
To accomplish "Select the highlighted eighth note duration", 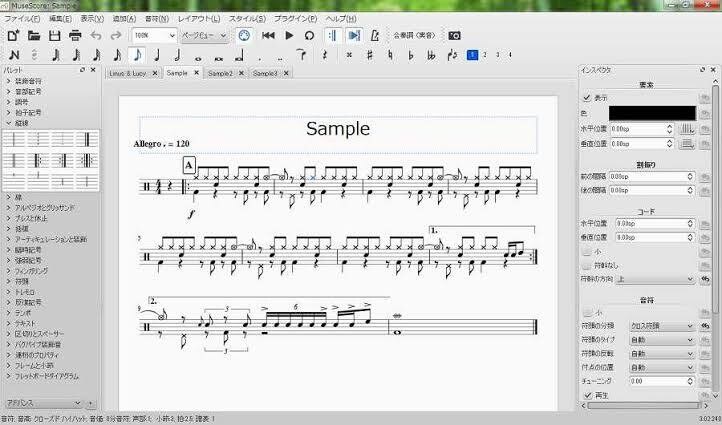I will coord(137,55).
